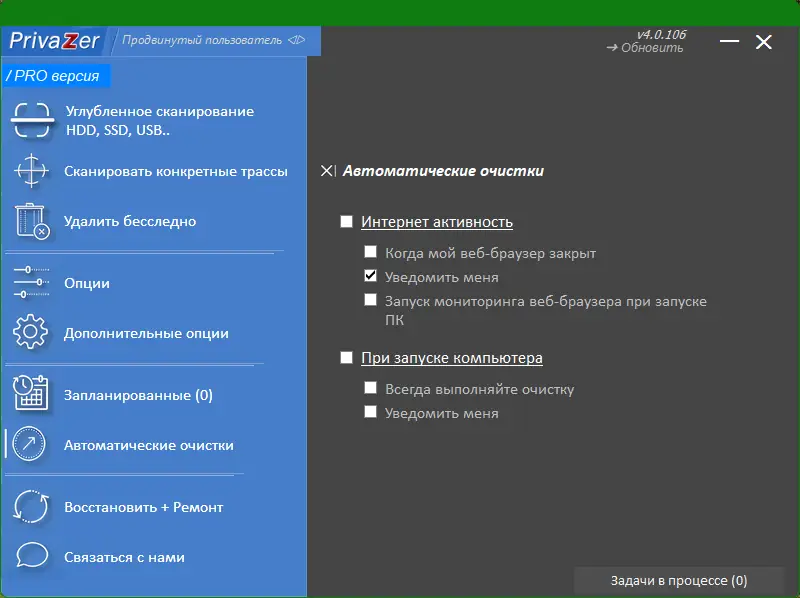Click the deep scan HDD, SSD, USB icon
Screen dimensions: 800x598
coord(31,121)
